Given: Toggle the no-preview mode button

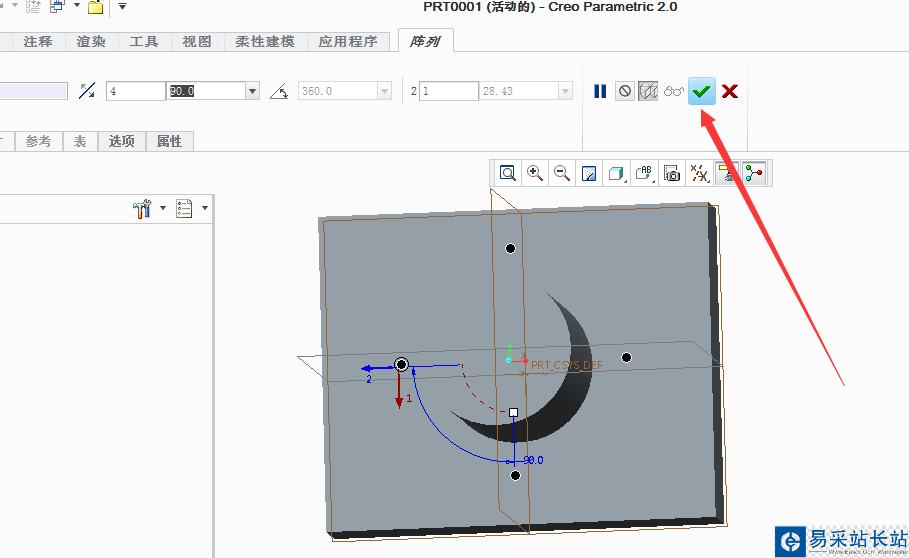Looking at the screenshot, I should [625, 91].
